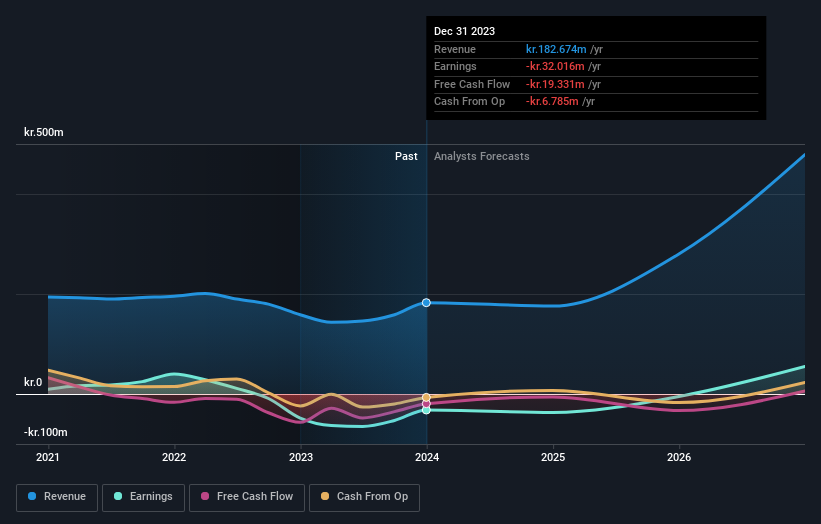
Task: Click the Free Cash Flow label in the tooltip
Action: pyautogui.click(x=472, y=84)
